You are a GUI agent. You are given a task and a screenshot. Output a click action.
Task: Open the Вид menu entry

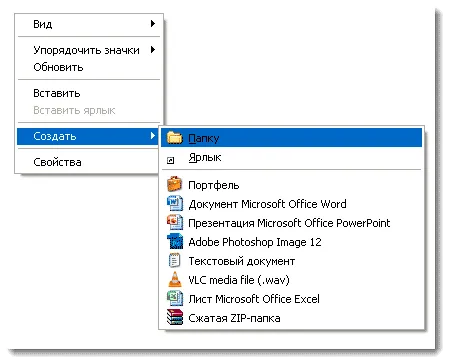pyautogui.click(x=89, y=24)
